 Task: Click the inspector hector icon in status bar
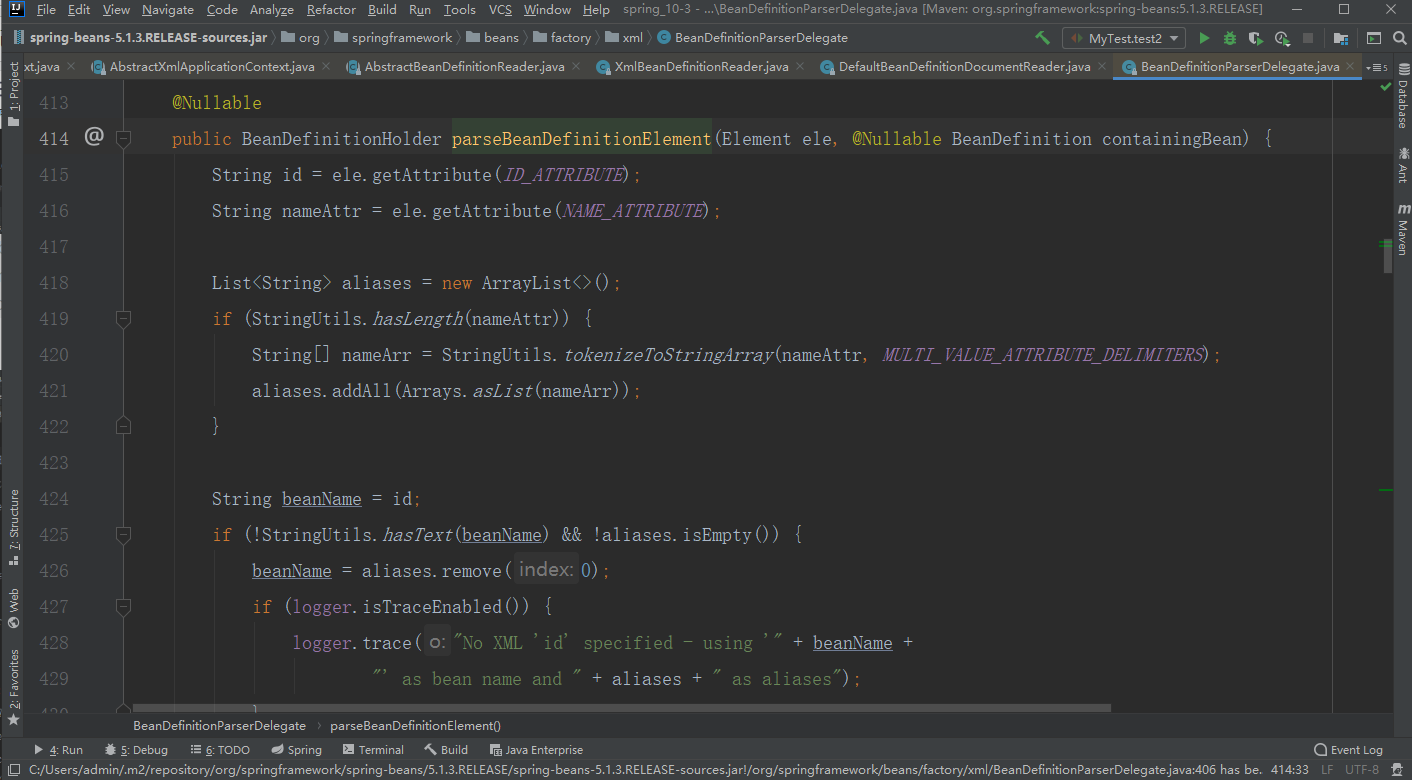(1399, 771)
